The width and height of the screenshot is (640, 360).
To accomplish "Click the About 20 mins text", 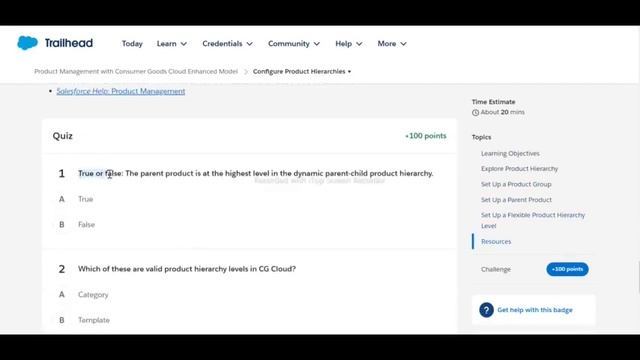I will 502,112.
